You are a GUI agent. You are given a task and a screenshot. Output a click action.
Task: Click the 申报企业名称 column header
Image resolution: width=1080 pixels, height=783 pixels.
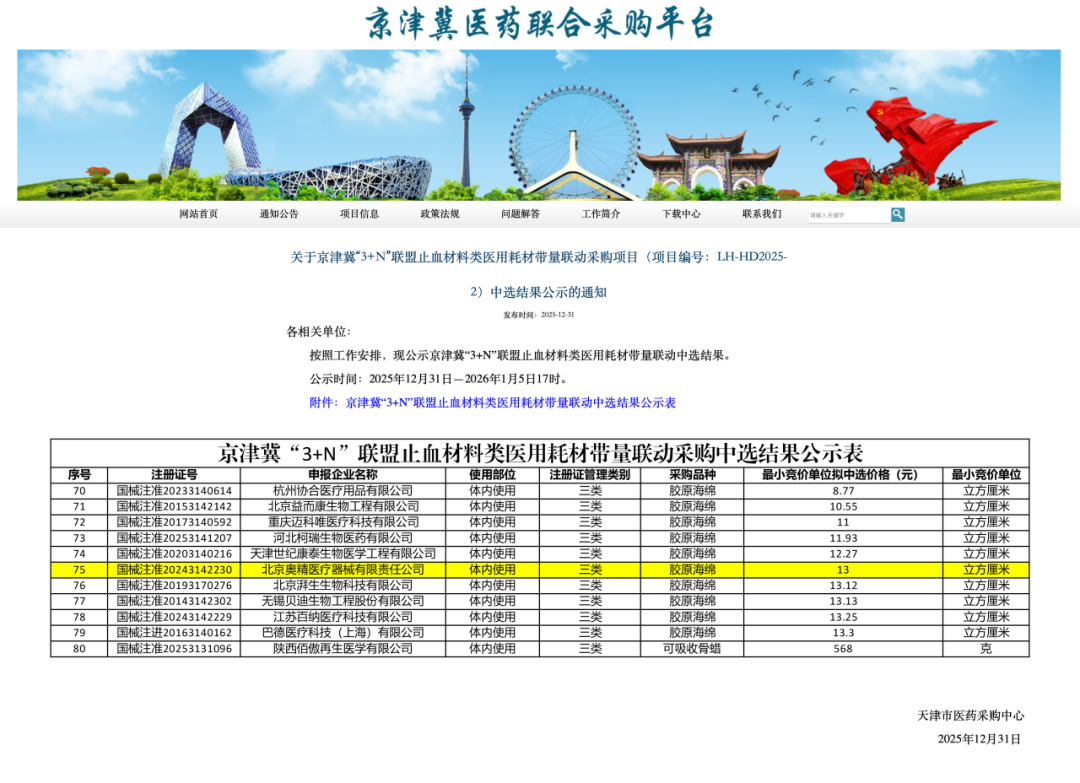[342, 474]
